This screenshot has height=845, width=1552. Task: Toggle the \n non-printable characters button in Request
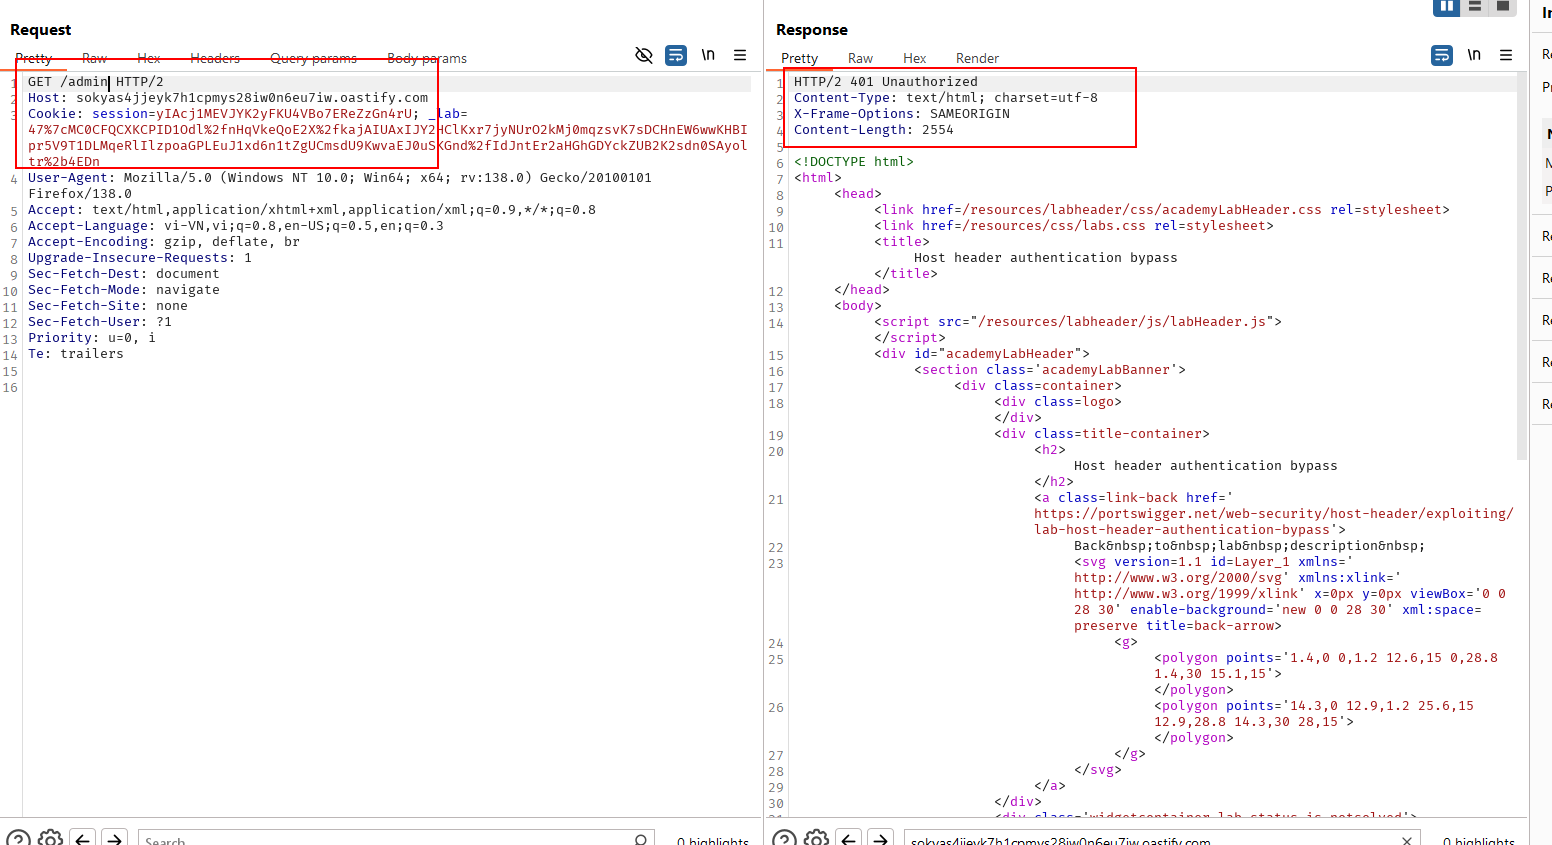708,55
